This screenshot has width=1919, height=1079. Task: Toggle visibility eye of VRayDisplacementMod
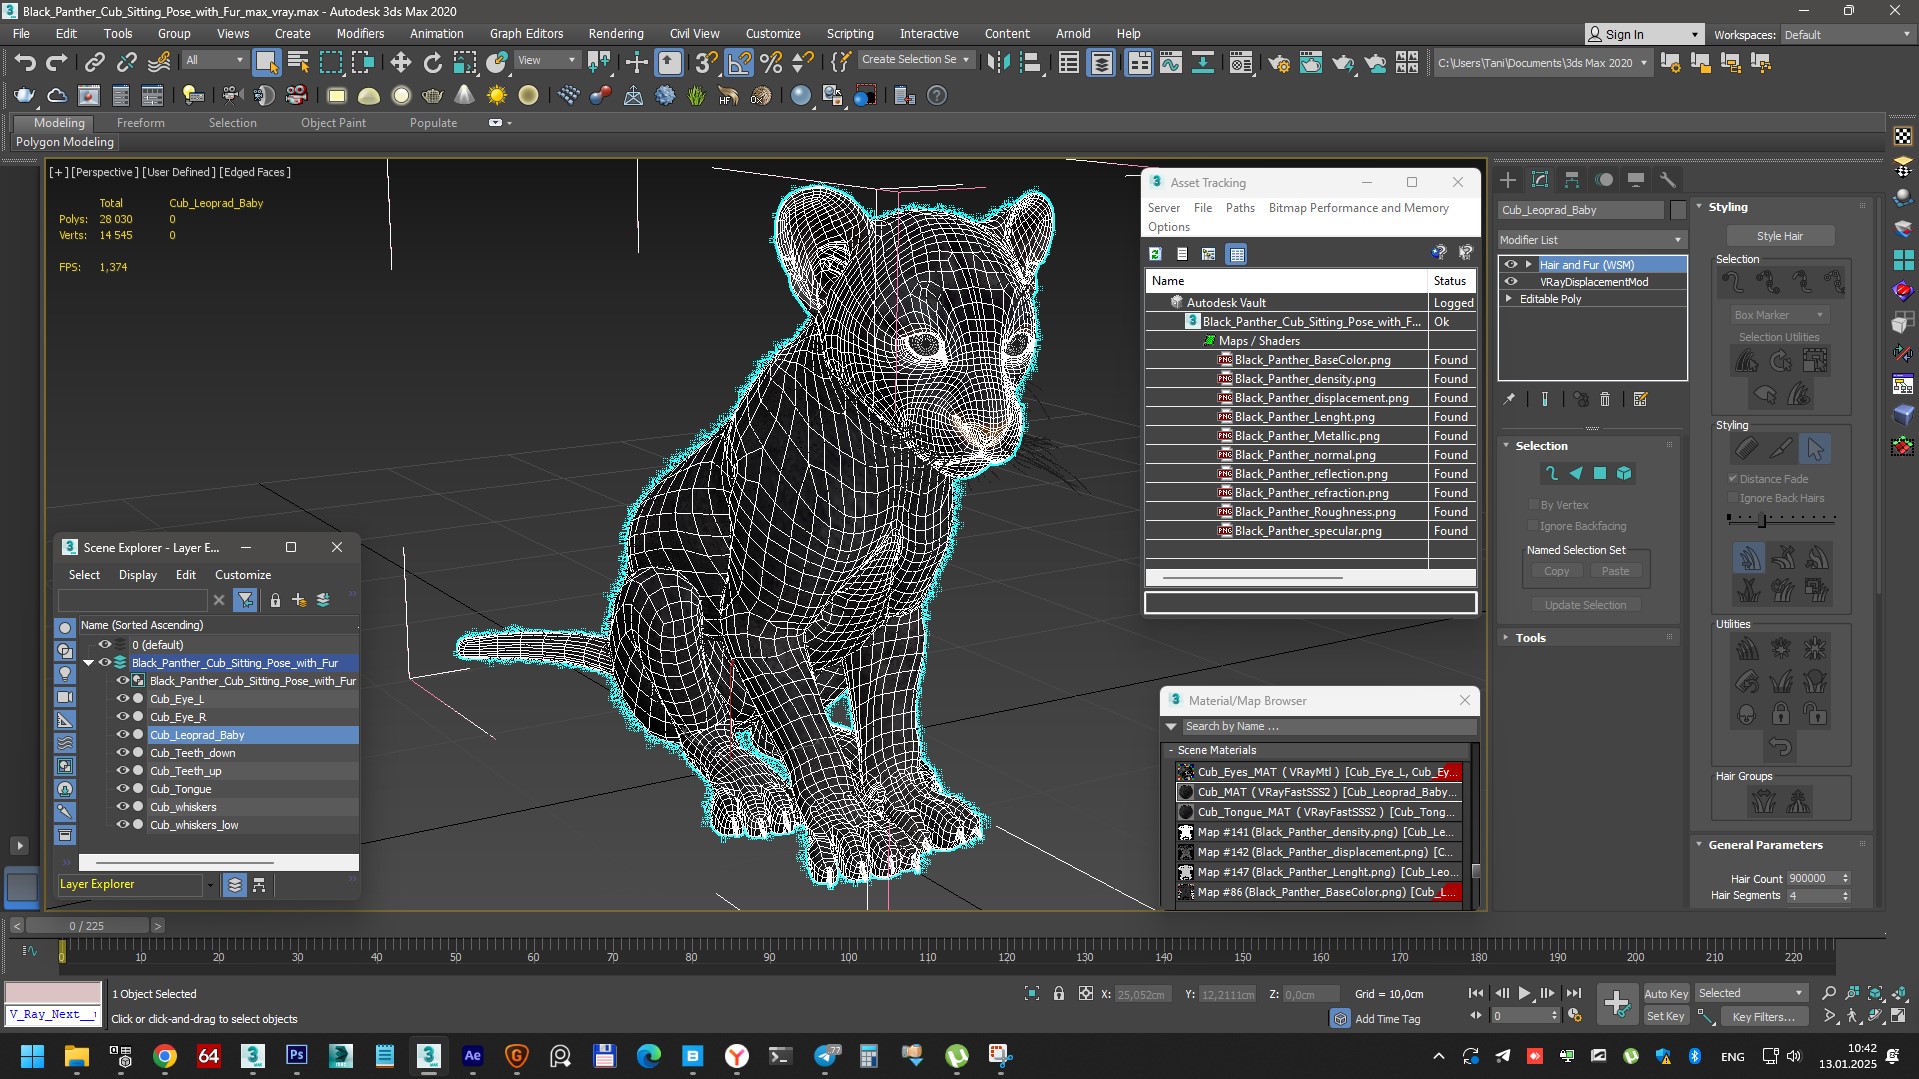tap(1511, 282)
